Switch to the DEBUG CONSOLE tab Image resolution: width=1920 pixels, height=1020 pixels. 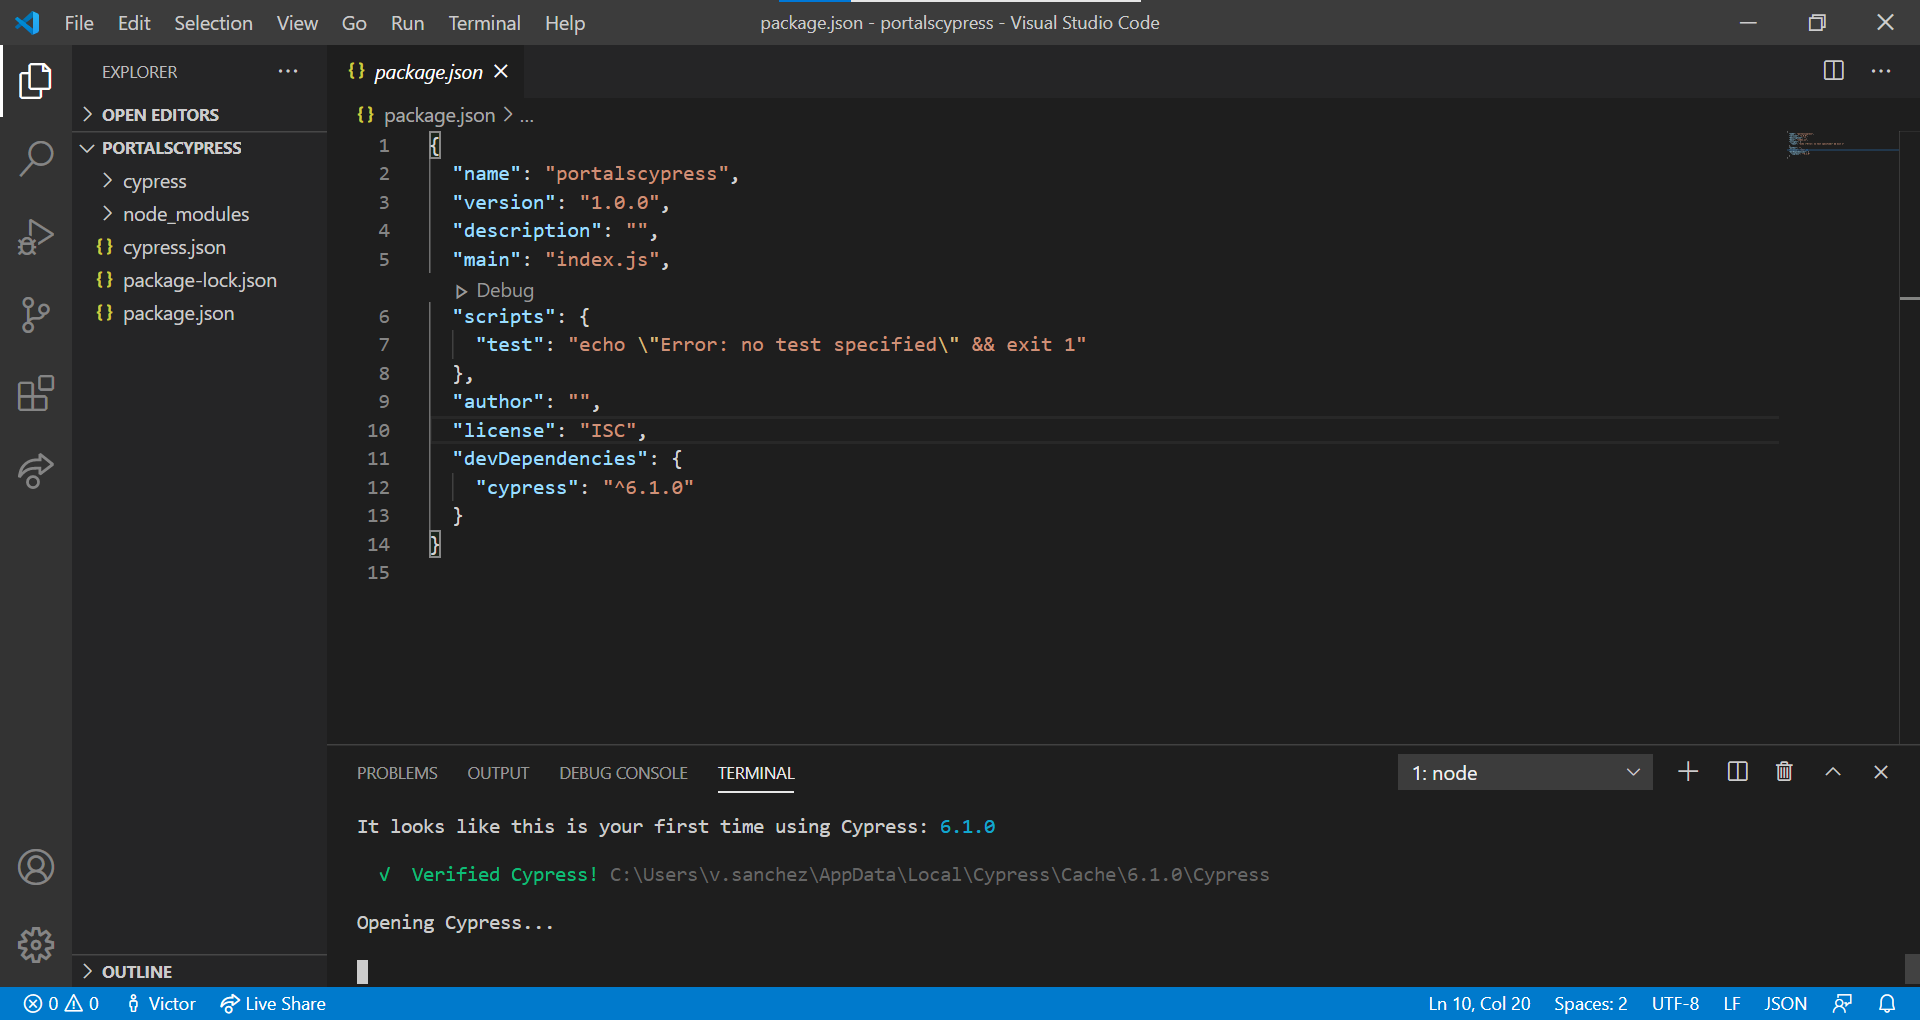[623, 773]
